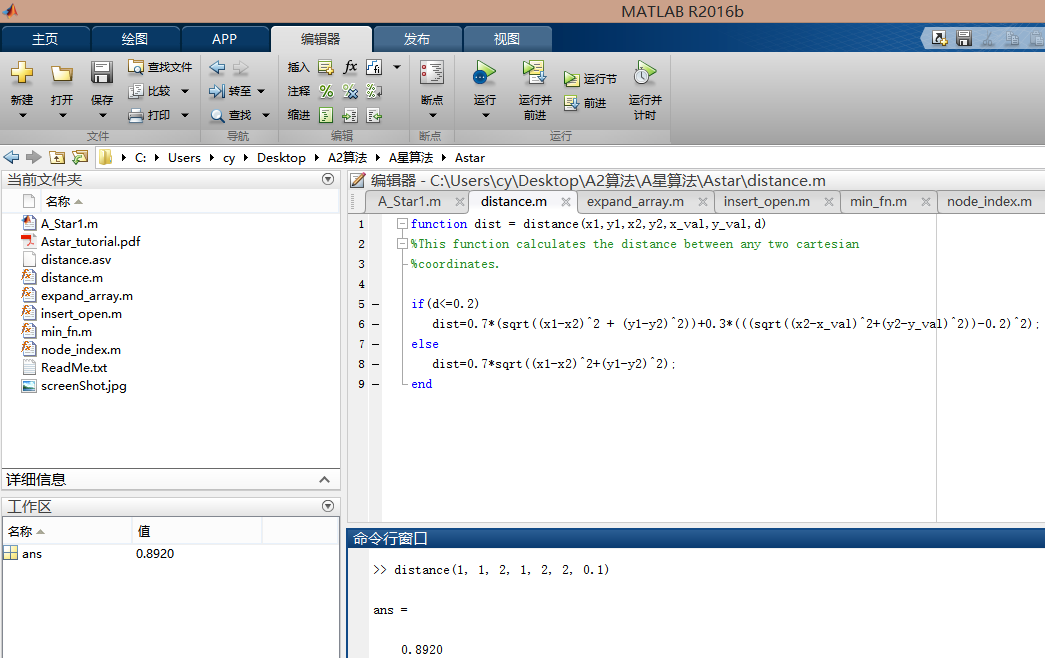Click the Run Section (运行节) icon
This screenshot has width=1045, height=658.
point(571,79)
